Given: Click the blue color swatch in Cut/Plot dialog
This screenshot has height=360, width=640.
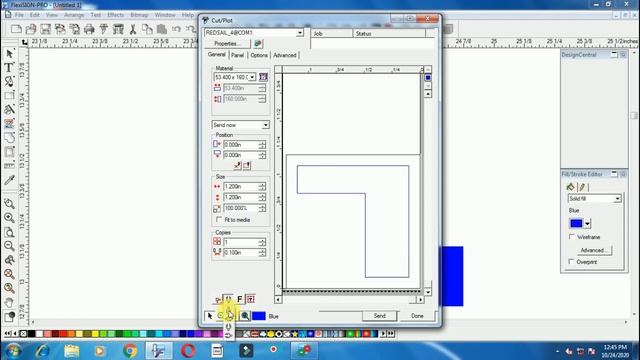Looking at the screenshot, I should (259, 316).
